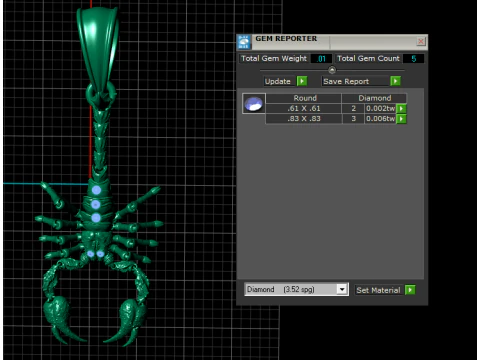Click the 0.002tw weight cell
480x360 pixels.
[380, 108]
